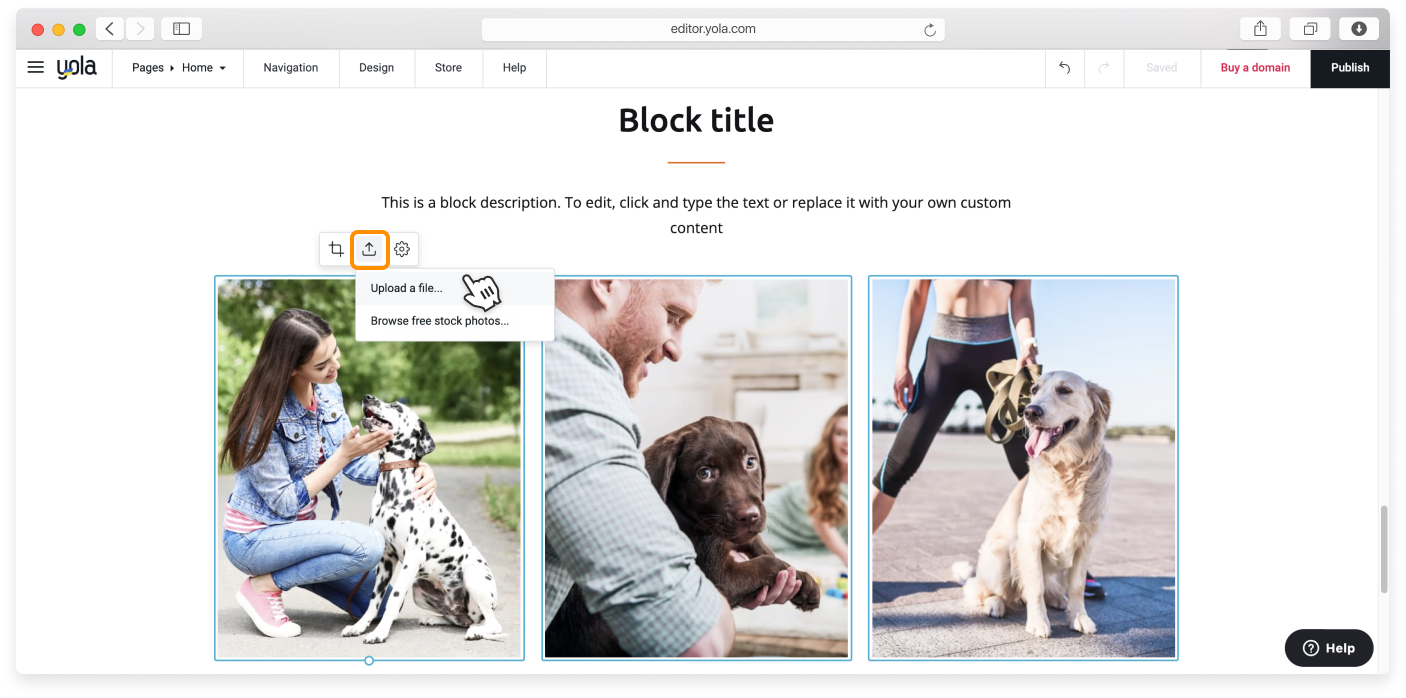The height and width of the screenshot is (698, 1406).
Task: Click the golden retriever image
Action: point(1023,467)
